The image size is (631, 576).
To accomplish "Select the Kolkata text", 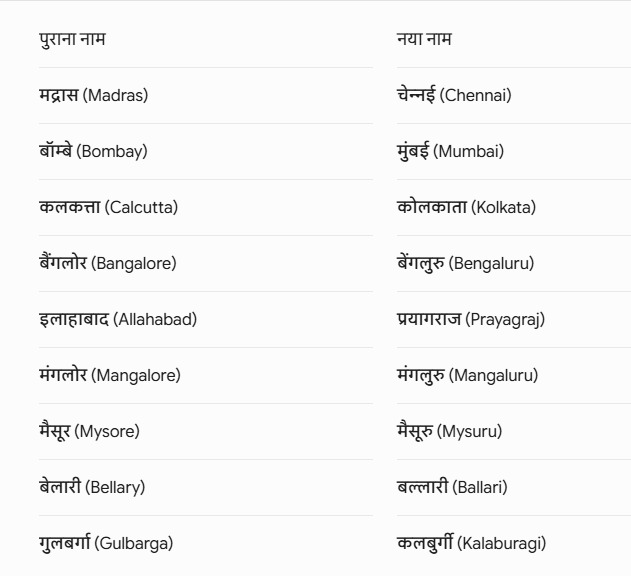I will tap(466, 207).
